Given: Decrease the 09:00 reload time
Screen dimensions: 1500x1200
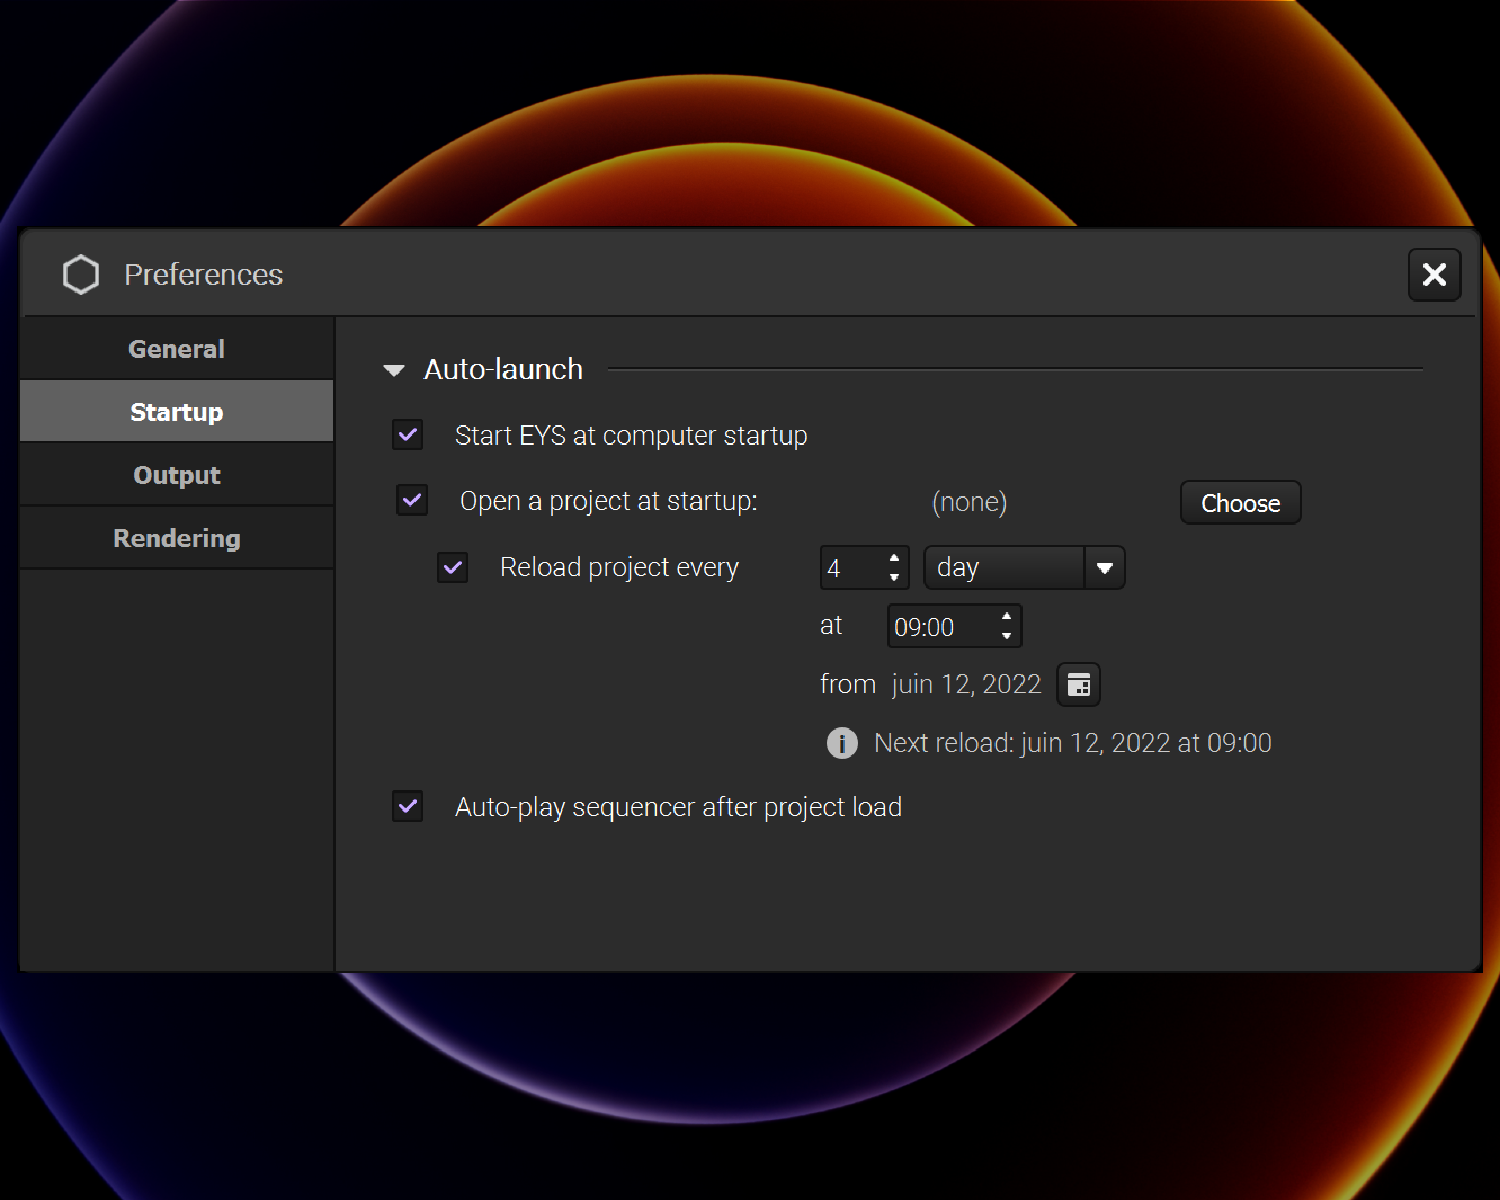Looking at the screenshot, I should point(1006,635).
